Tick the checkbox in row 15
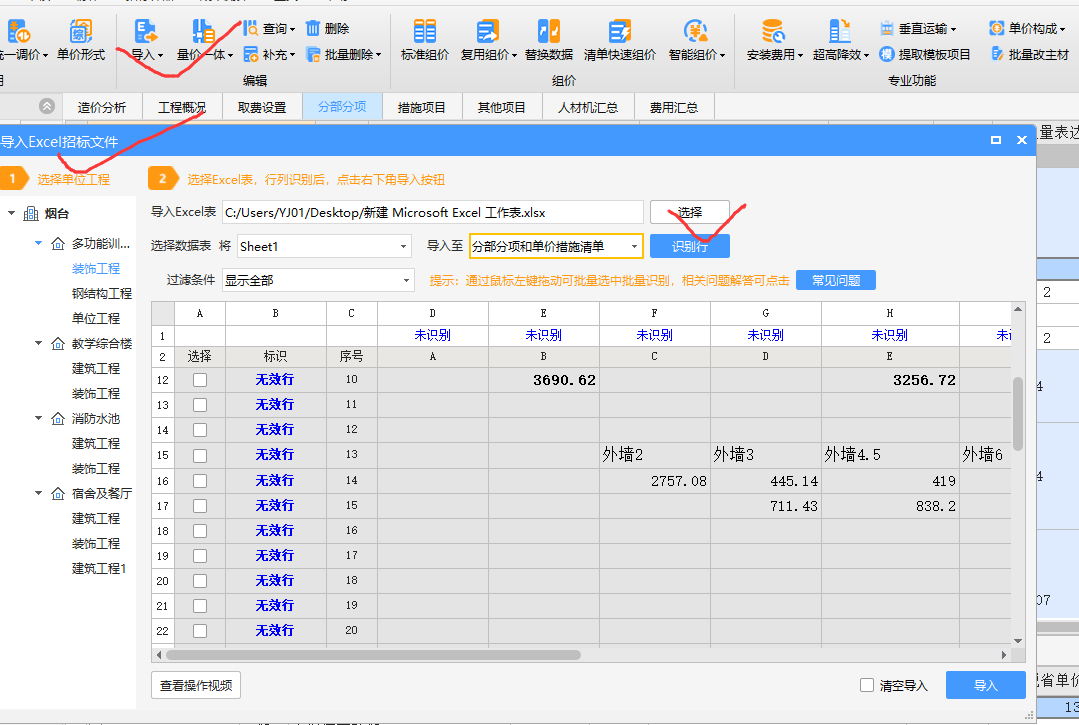1079x725 pixels. tap(200, 455)
